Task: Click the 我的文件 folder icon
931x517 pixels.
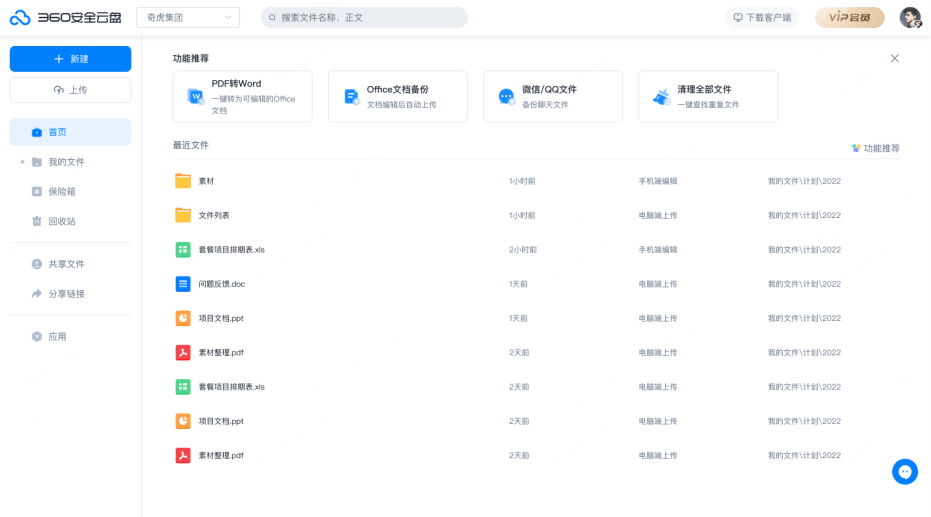Action: (37, 162)
